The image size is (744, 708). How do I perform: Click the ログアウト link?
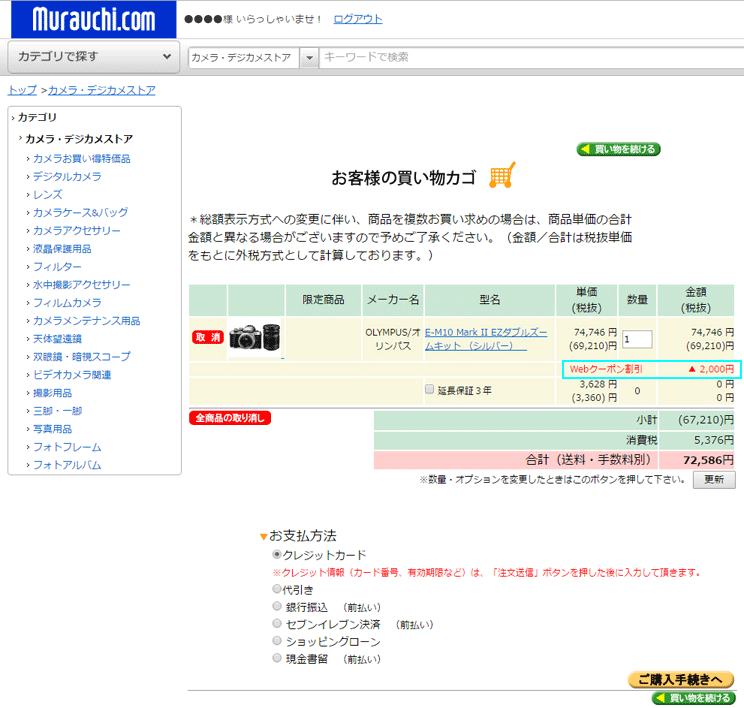click(x=358, y=19)
